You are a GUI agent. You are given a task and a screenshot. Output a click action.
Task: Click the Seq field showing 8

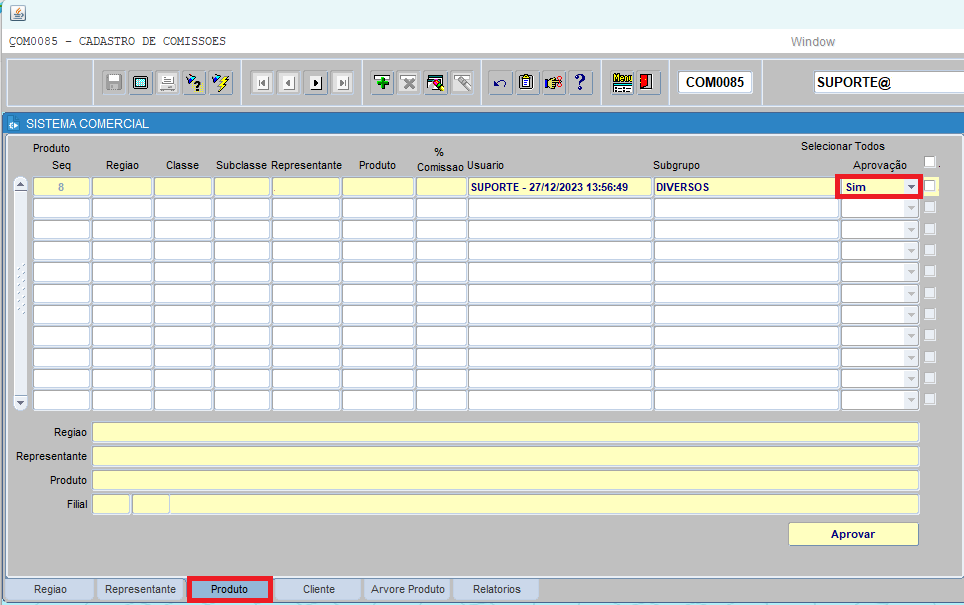point(61,187)
